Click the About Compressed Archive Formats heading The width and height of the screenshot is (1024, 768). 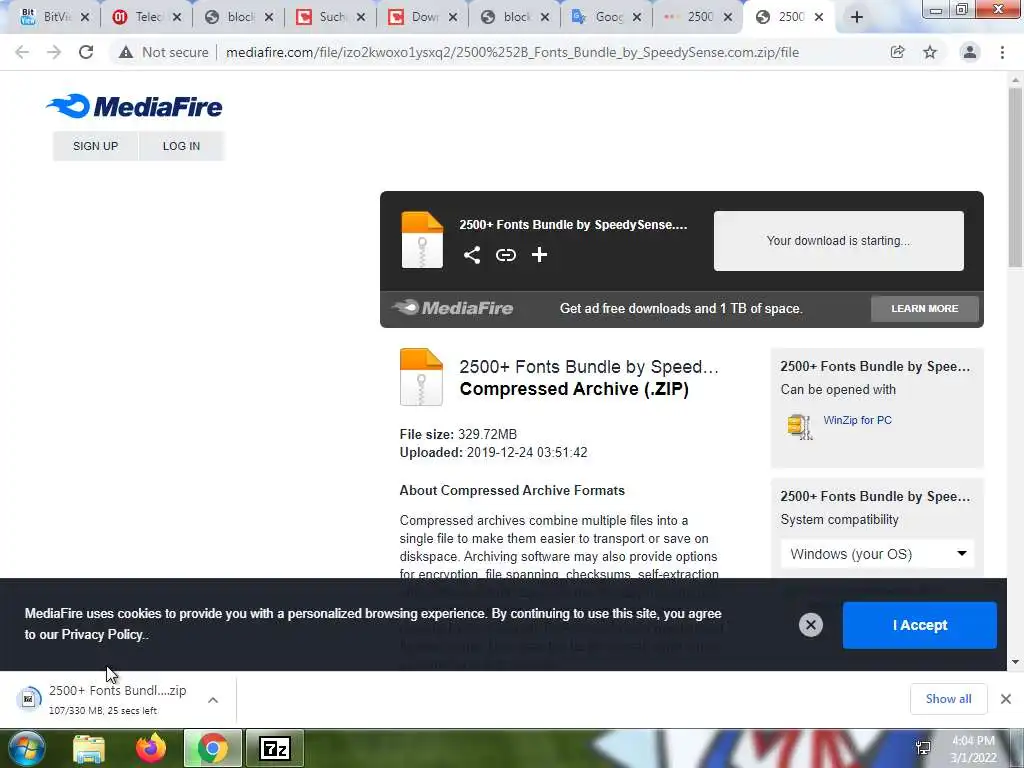512,490
